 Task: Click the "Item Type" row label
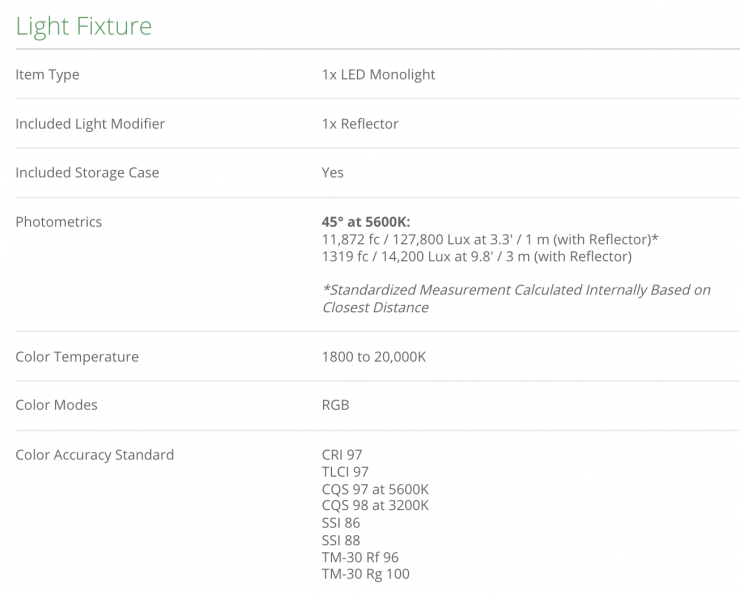tap(47, 75)
